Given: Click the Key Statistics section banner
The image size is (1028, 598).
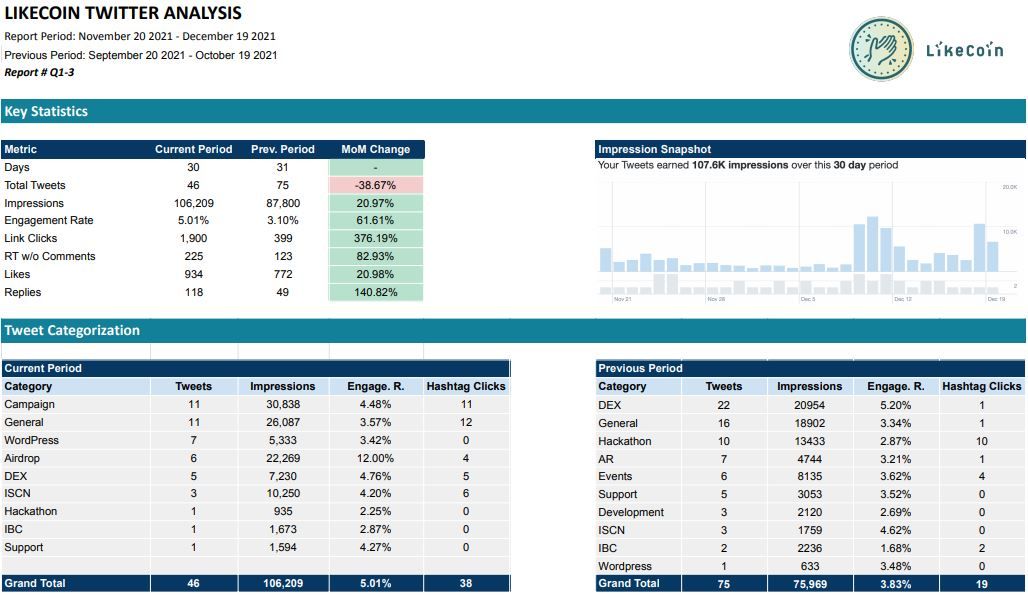Looking at the screenshot, I should (x=513, y=111).
